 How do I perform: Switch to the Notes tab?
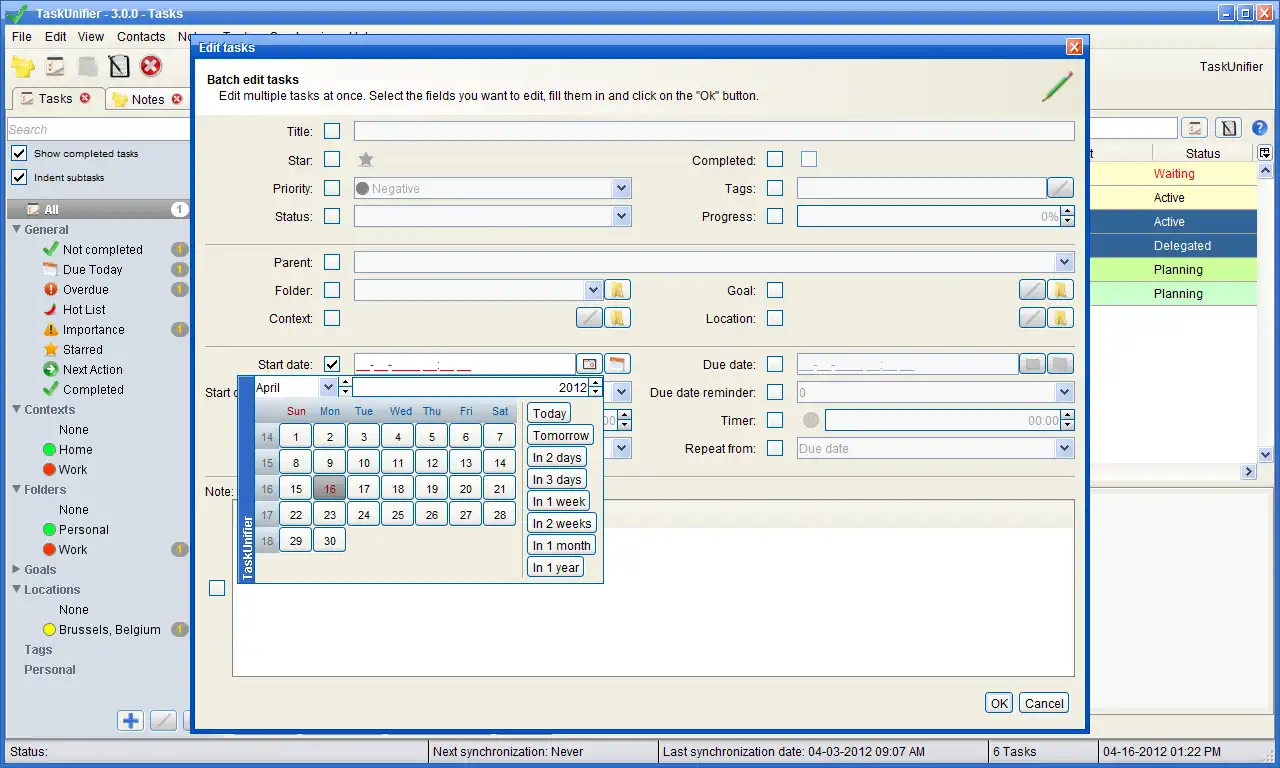pyautogui.click(x=147, y=99)
